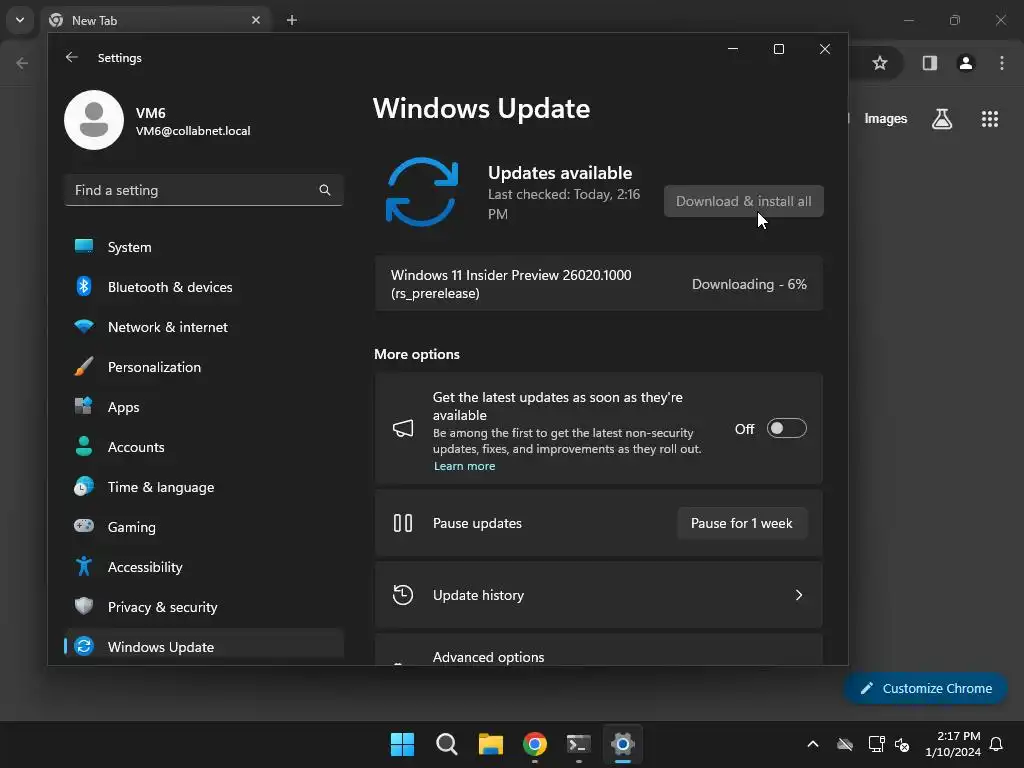The height and width of the screenshot is (768, 1024).
Task: Open Accessibility settings category
Action: point(204,567)
